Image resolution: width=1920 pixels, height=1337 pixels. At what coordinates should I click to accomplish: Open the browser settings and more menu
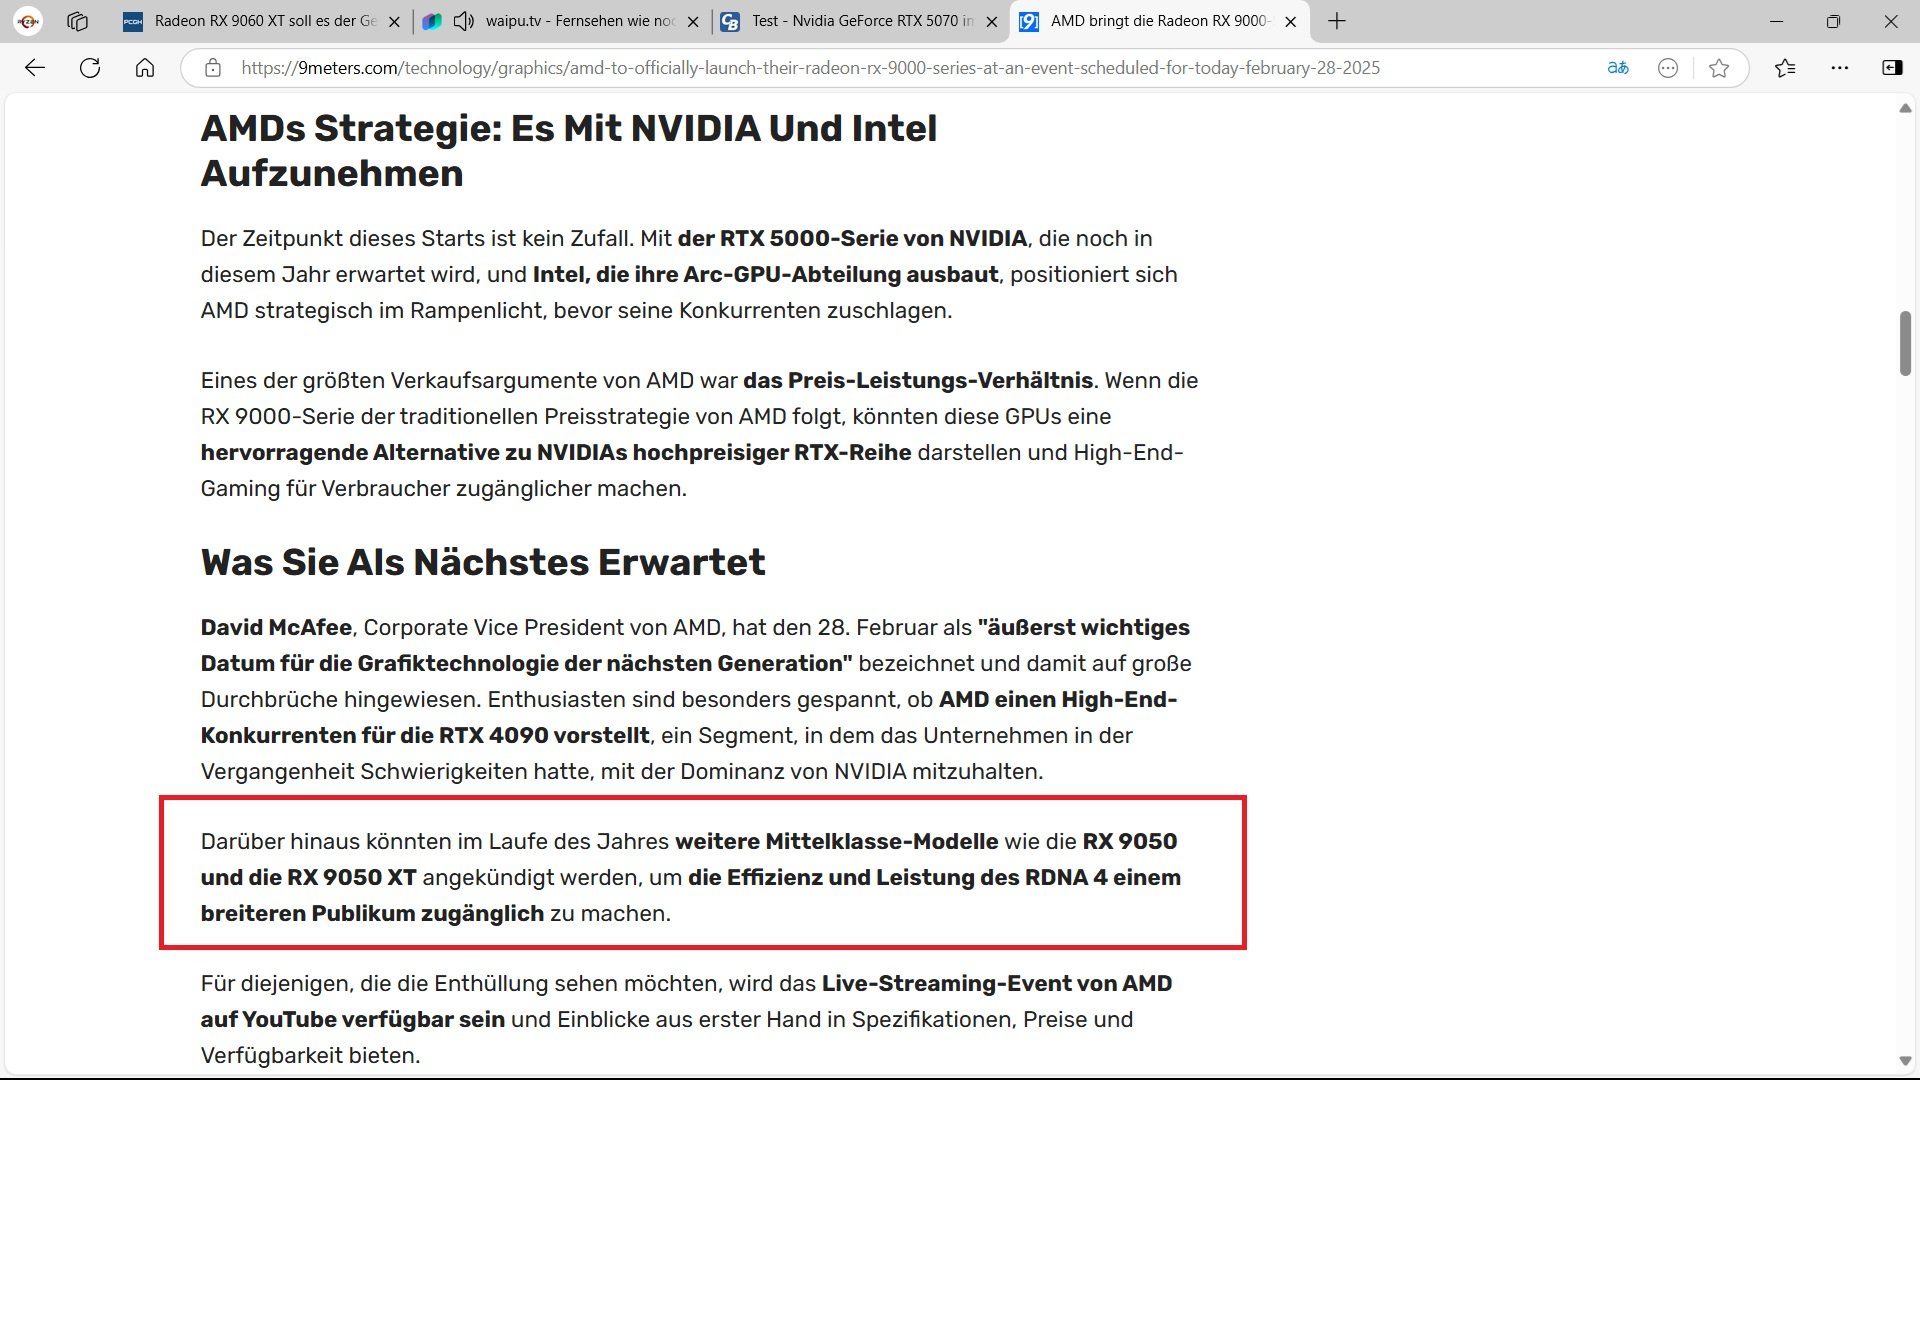[1839, 68]
